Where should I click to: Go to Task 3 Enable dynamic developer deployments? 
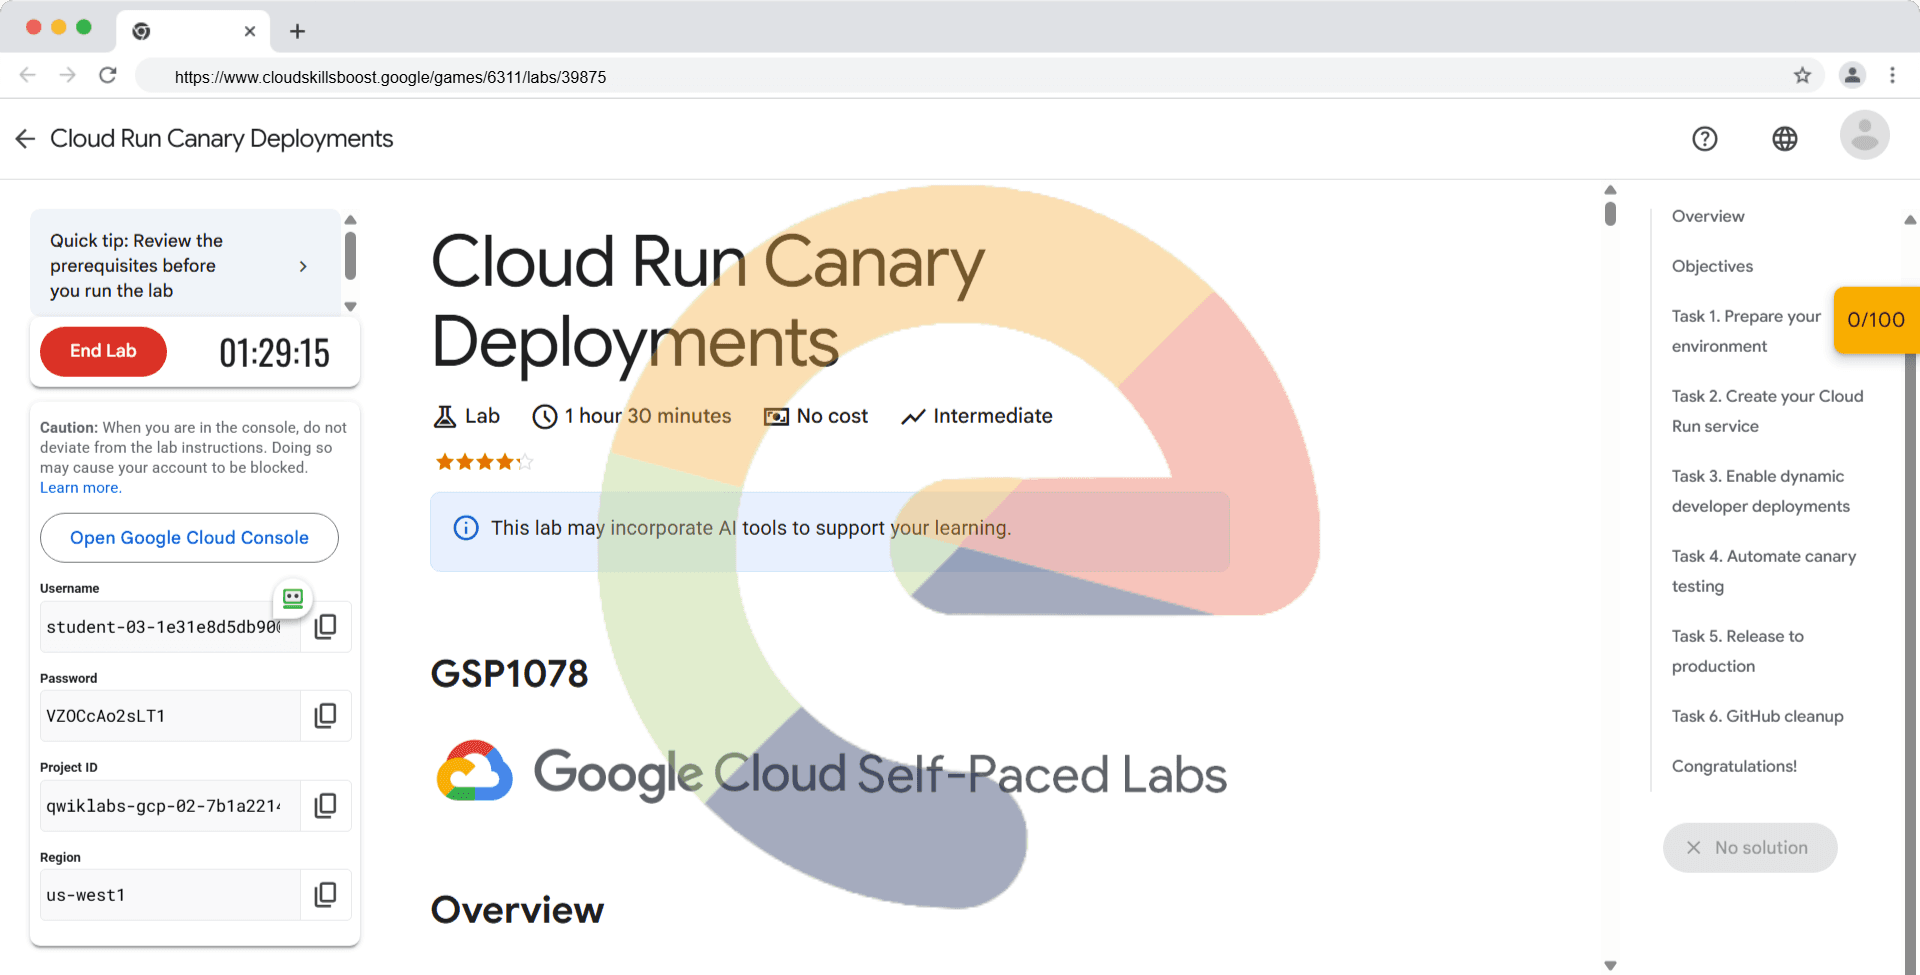[x=1761, y=491]
